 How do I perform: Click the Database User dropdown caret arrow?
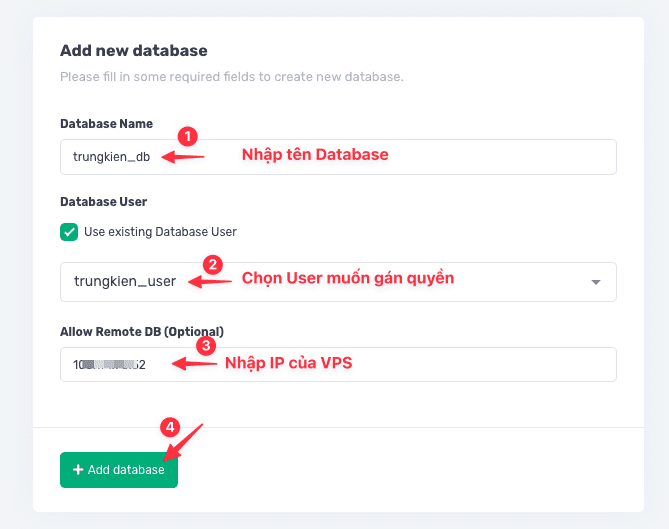click(596, 282)
